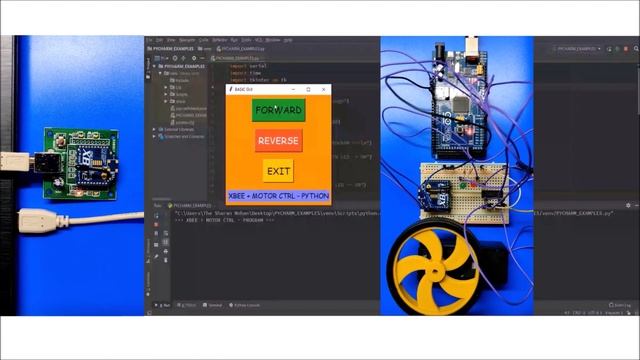Click the pin/wrench icon in Run panel toolbar

pos(156,256)
